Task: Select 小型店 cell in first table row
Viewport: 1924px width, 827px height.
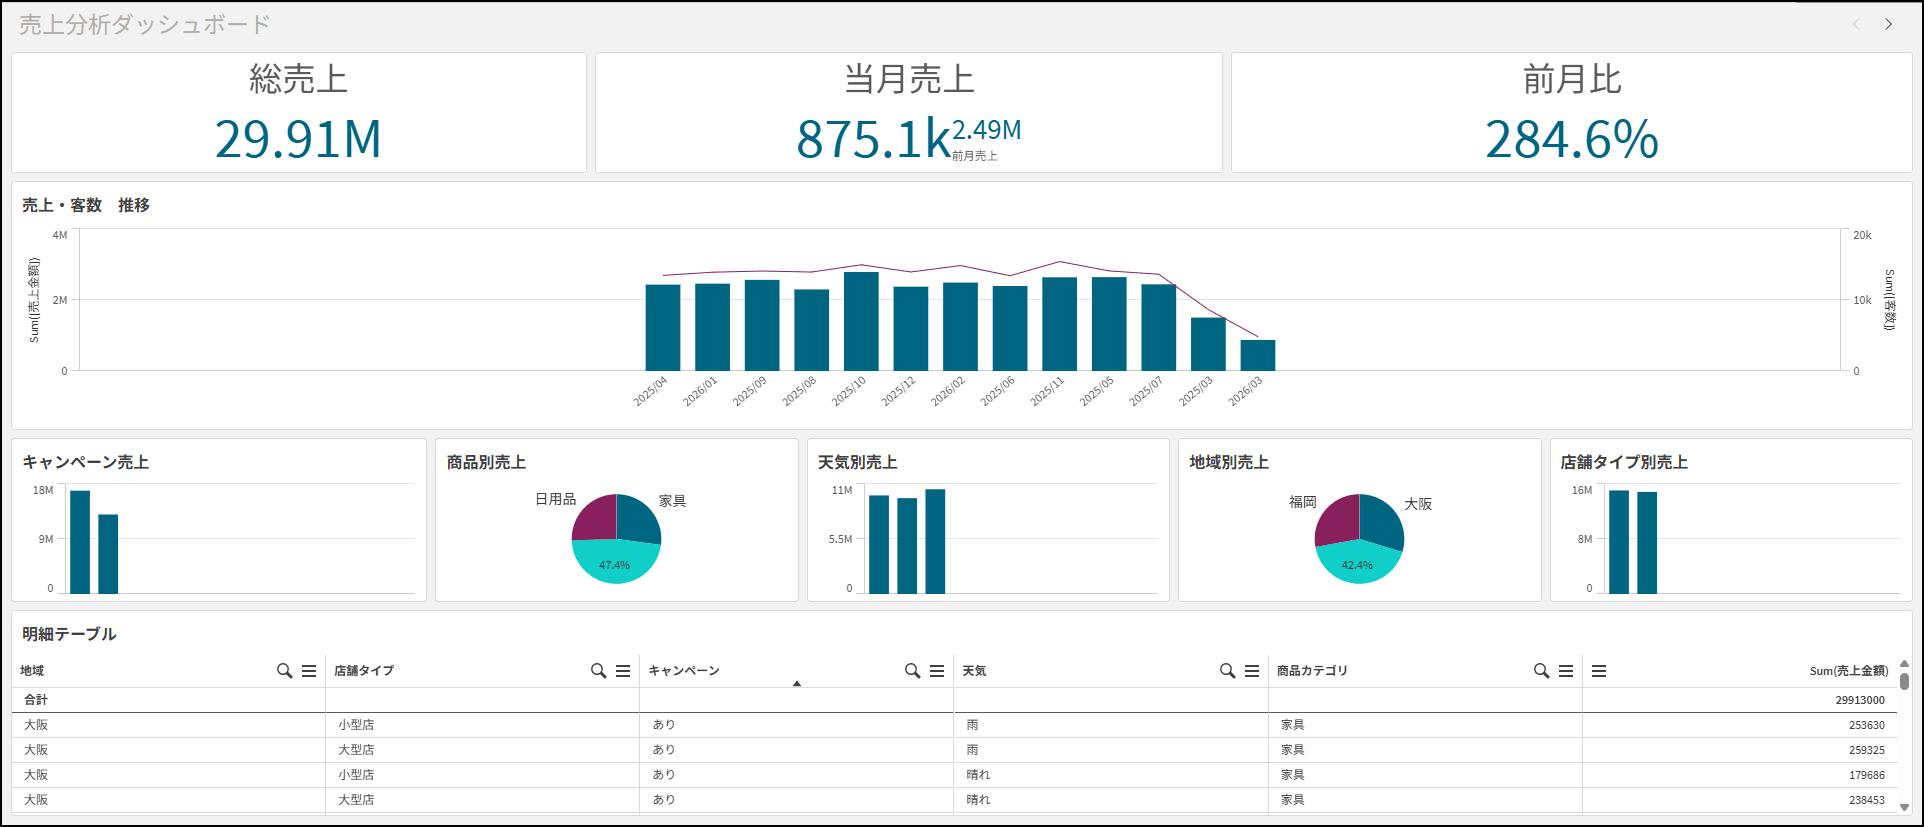Action: (356, 725)
